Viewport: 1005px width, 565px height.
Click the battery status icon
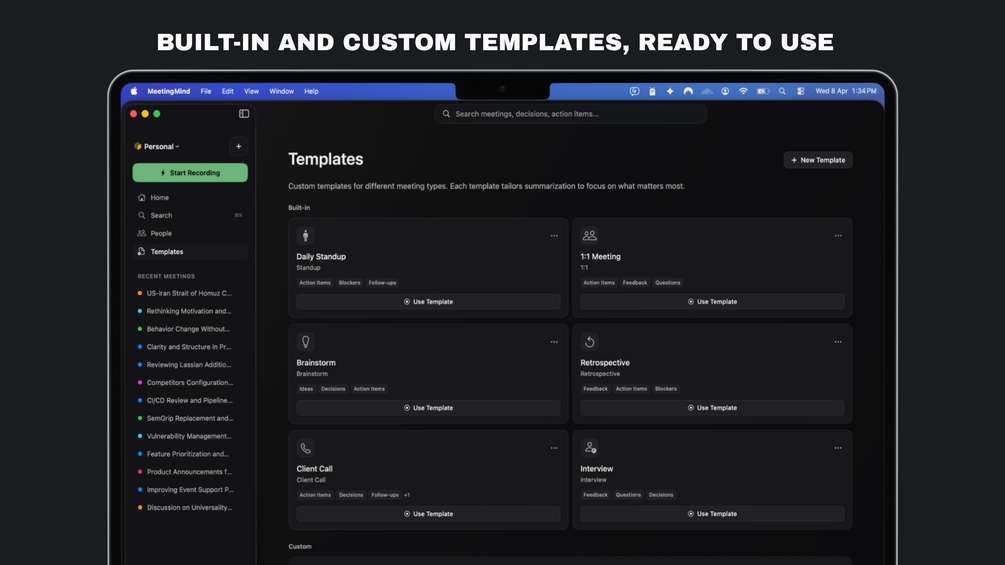point(763,92)
